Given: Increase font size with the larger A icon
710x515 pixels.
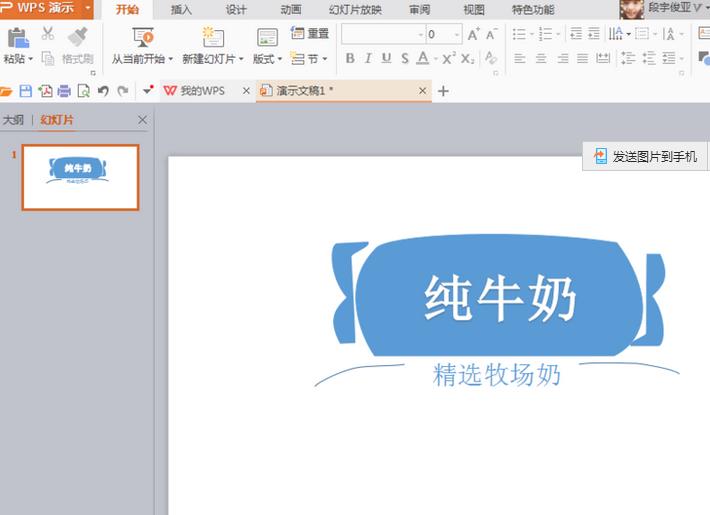Looking at the screenshot, I should click(x=473, y=35).
